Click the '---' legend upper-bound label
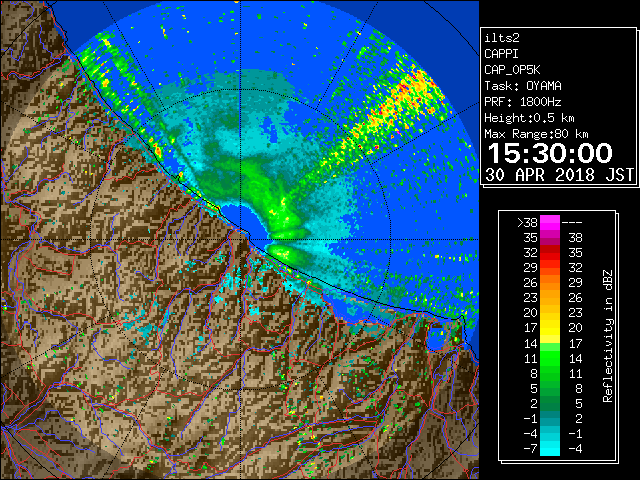Image resolution: width=640 pixels, height=480 pixels. (x=572, y=223)
